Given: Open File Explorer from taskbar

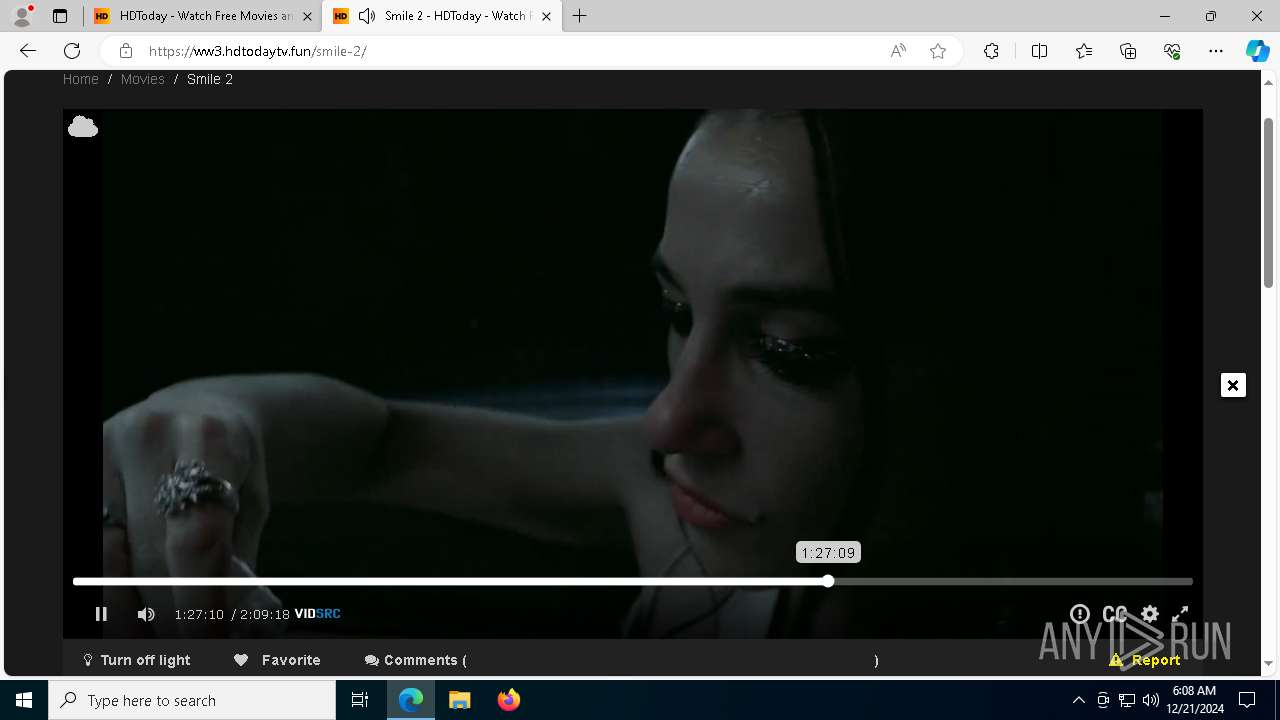Looking at the screenshot, I should point(460,700).
